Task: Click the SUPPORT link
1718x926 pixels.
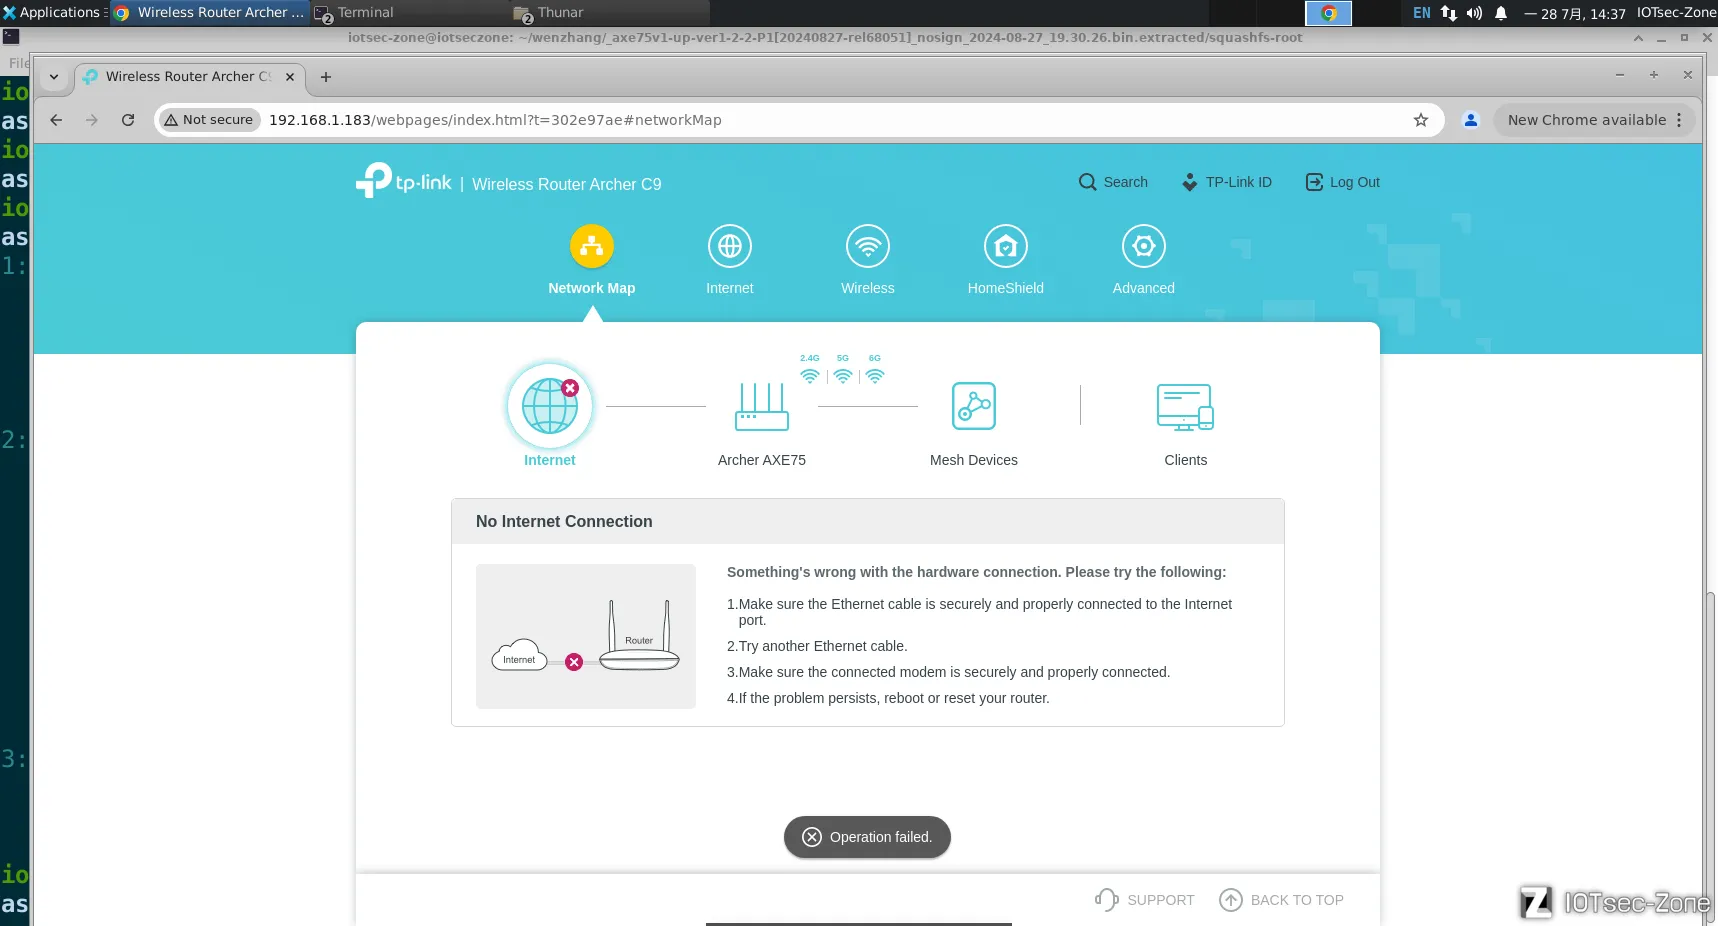Action: 1144,900
